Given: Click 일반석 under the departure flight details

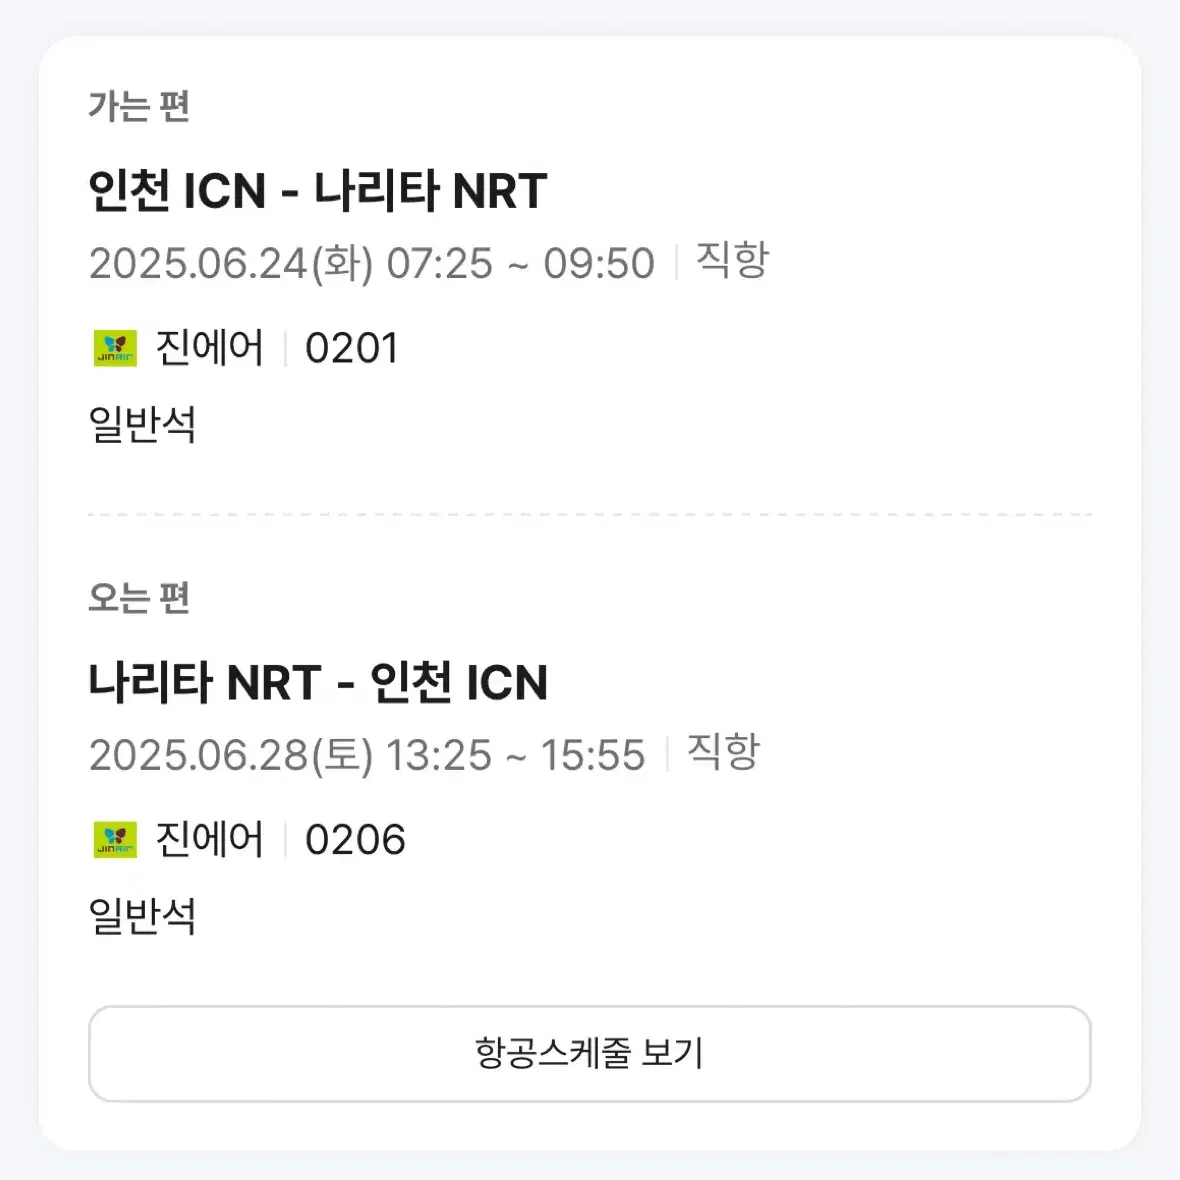Looking at the screenshot, I should (x=143, y=424).
